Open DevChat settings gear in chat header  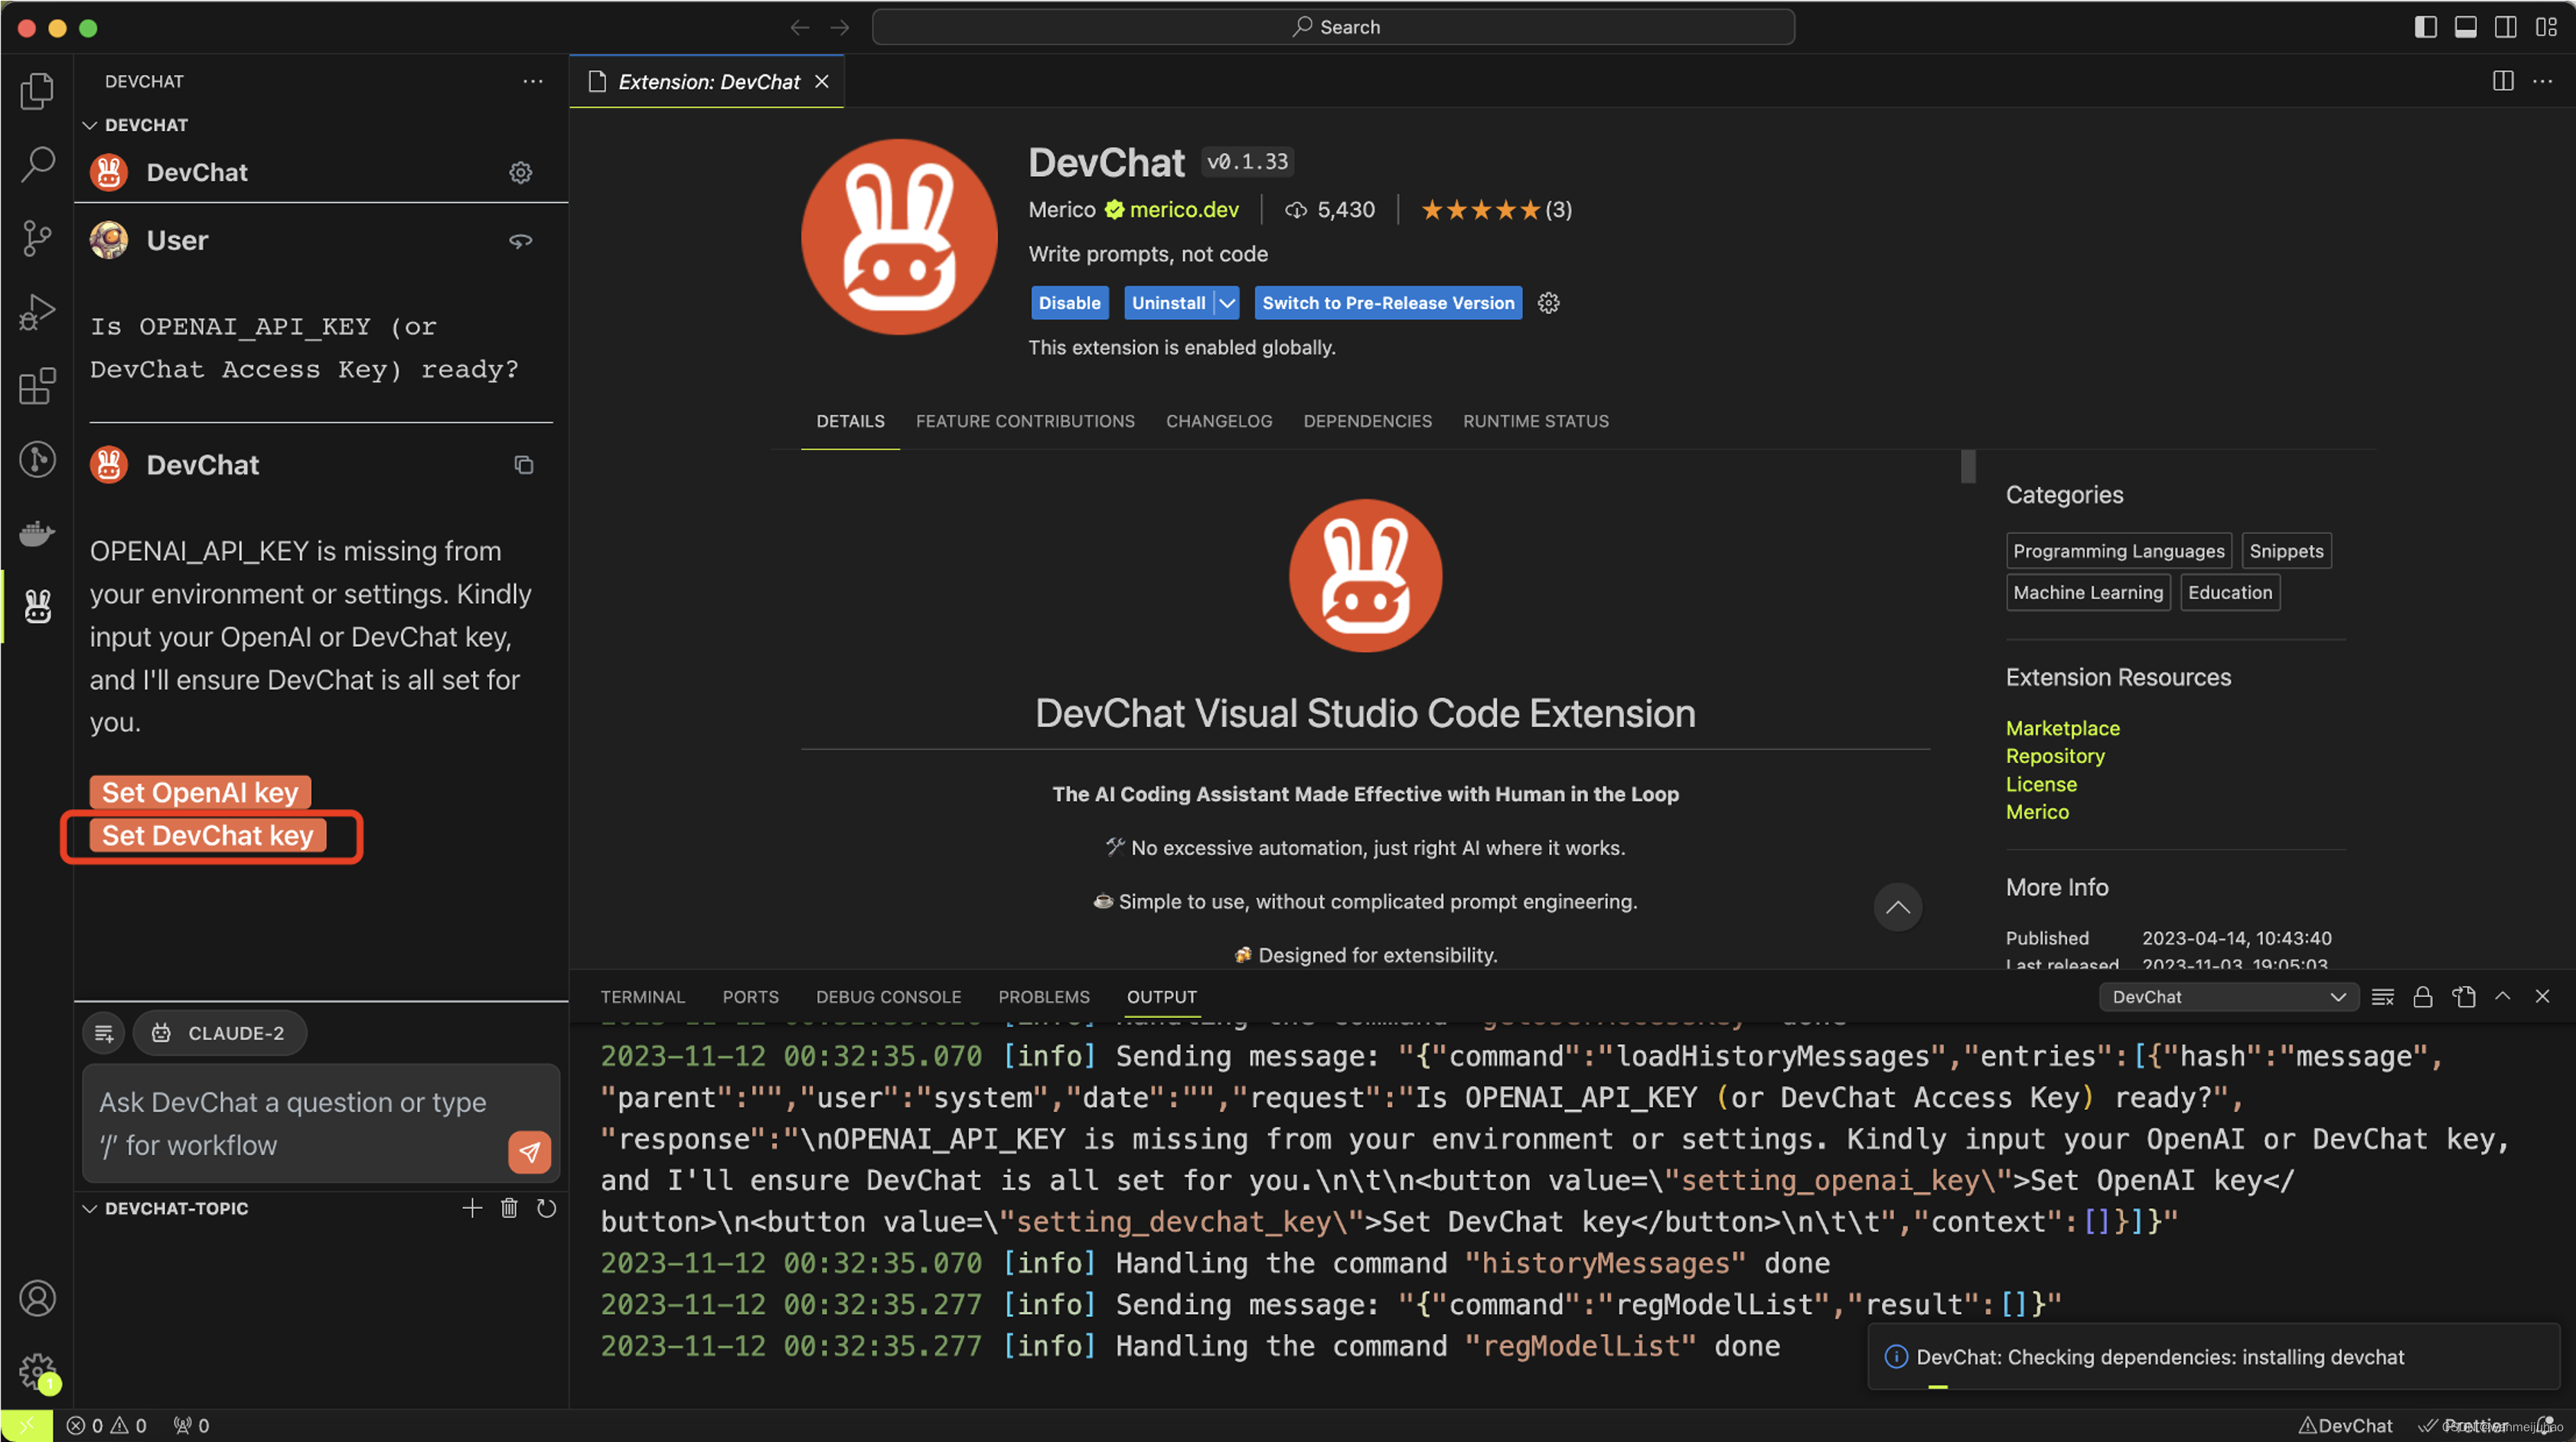click(520, 172)
